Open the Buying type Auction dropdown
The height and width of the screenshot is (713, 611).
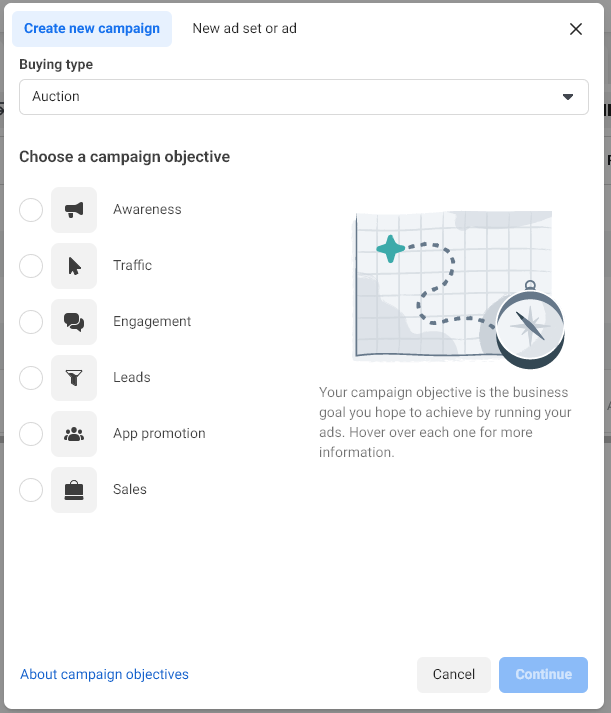pyautogui.click(x=304, y=97)
